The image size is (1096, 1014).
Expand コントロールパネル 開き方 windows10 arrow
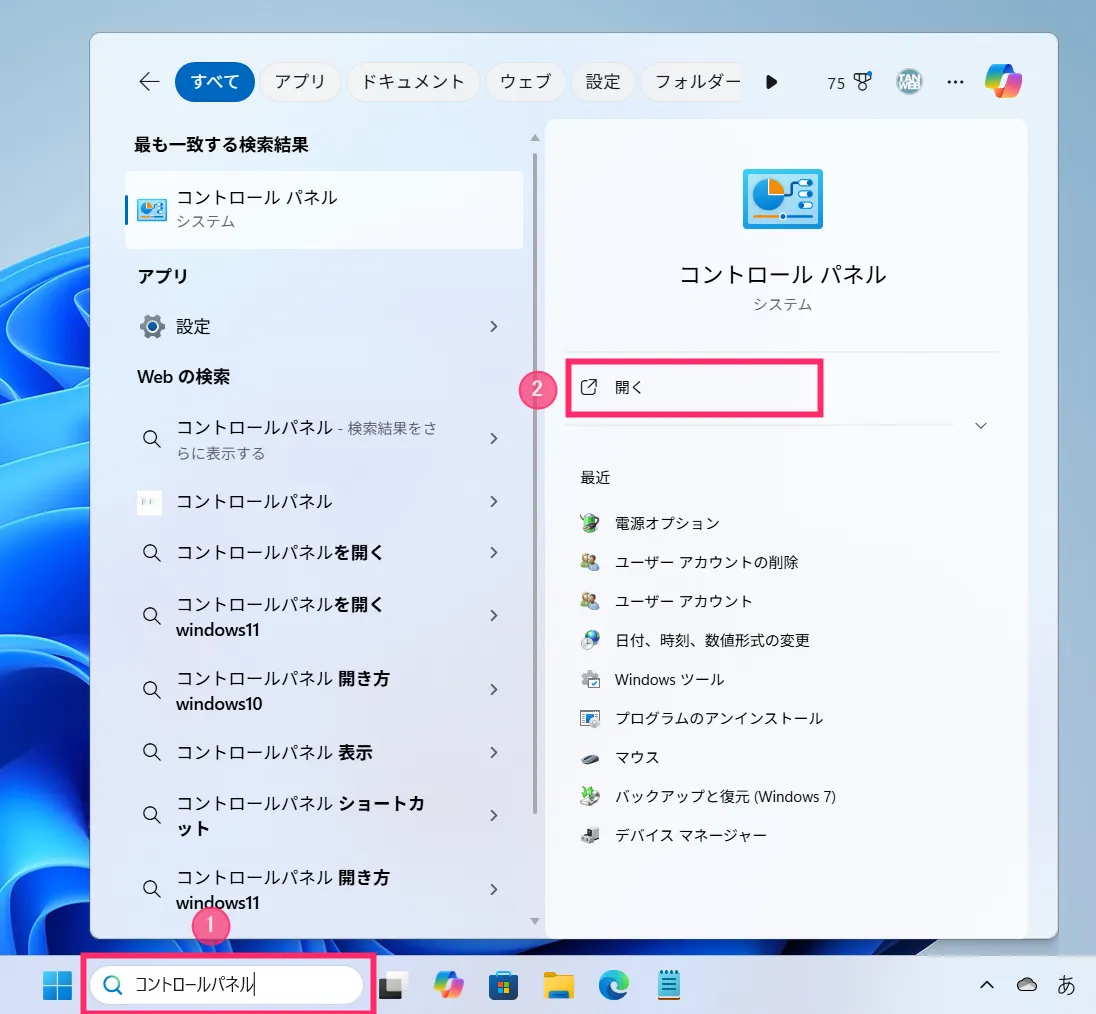tap(493, 690)
